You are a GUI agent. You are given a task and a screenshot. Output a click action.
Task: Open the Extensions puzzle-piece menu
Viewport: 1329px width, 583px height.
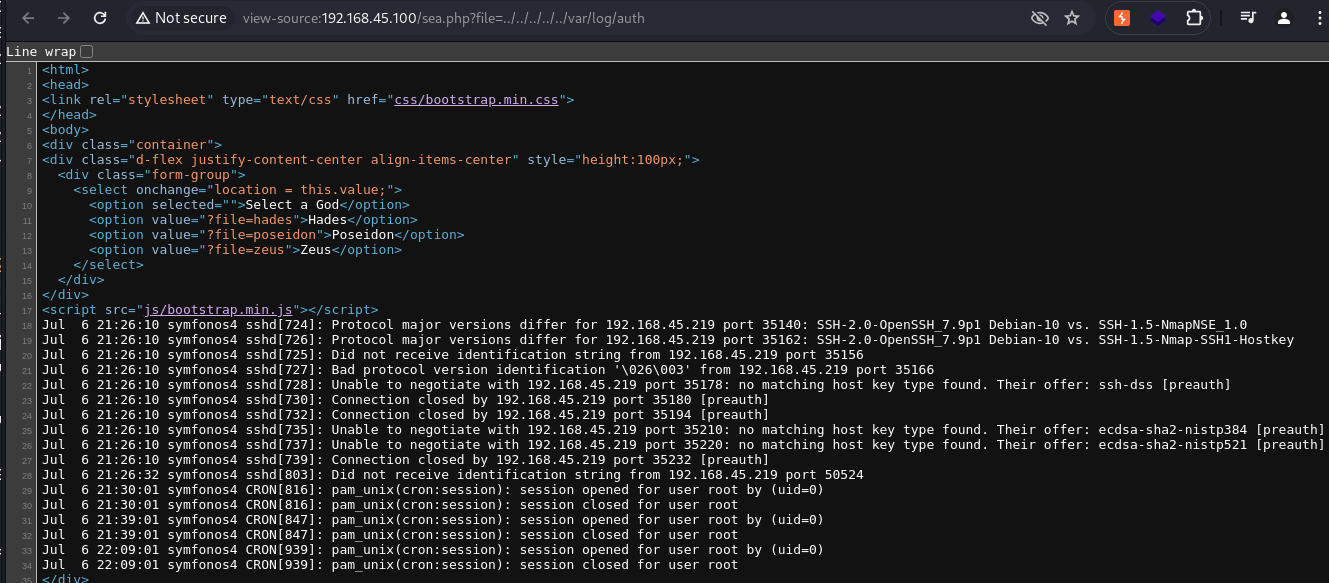point(1194,18)
